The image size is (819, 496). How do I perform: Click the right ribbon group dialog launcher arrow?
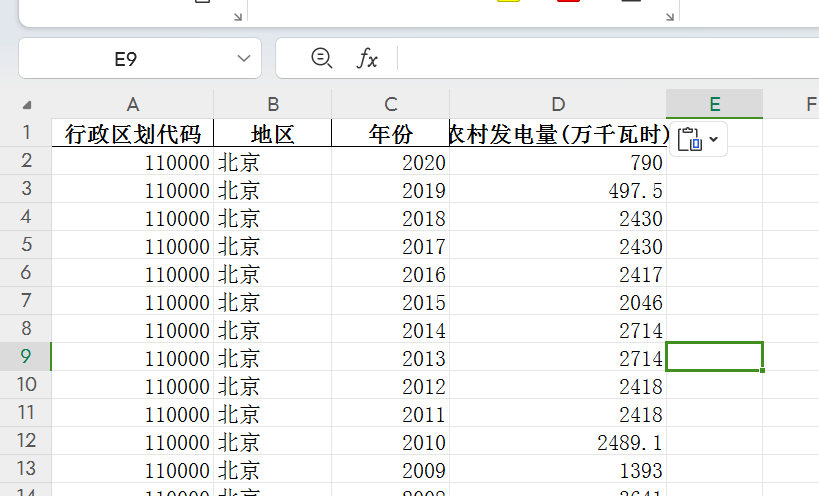tap(670, 17)
